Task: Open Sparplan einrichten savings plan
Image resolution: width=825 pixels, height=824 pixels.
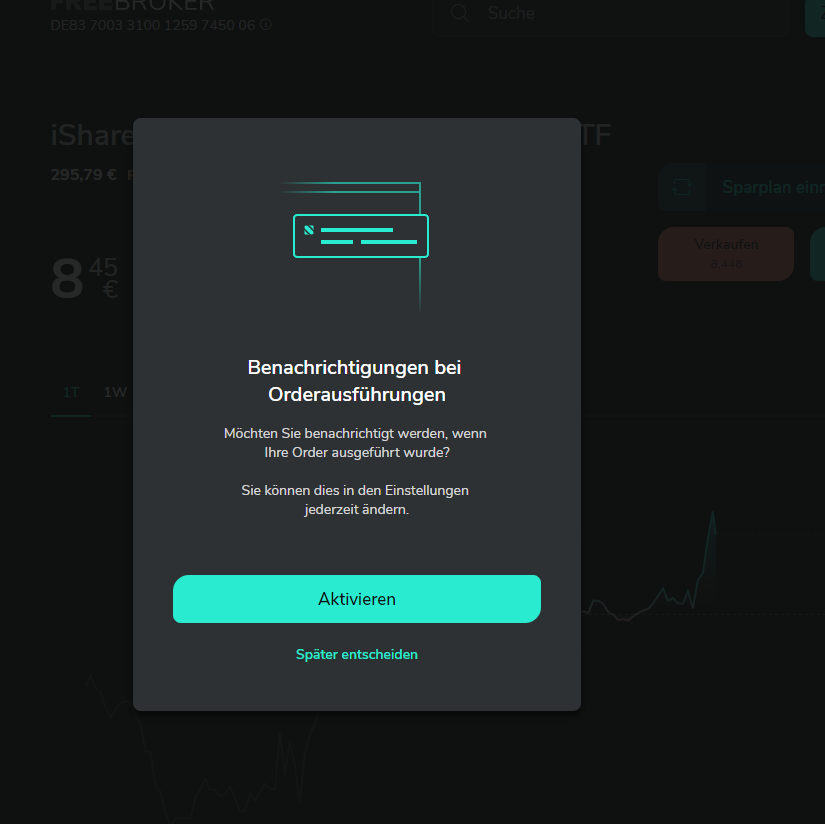Action: (x=742, y=187)
